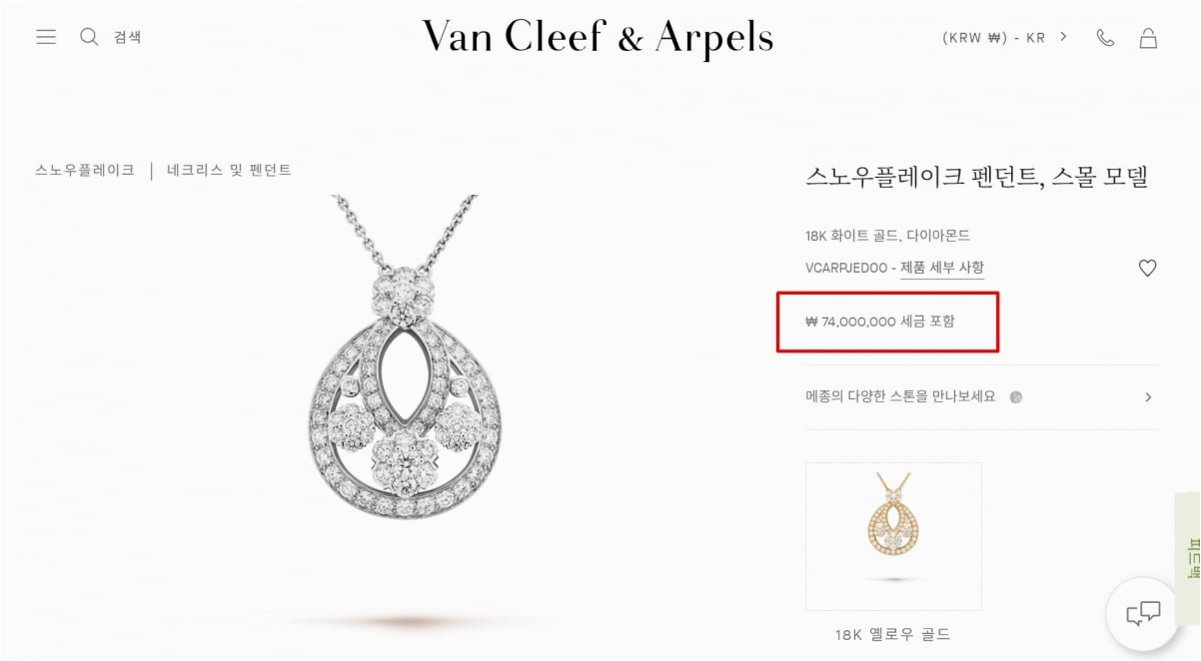Screen dimensions: 1201x661
Task: Expand the 메종의 다양한 스톤을 만나보세요 row arrow
Action: pos(1148,397)
